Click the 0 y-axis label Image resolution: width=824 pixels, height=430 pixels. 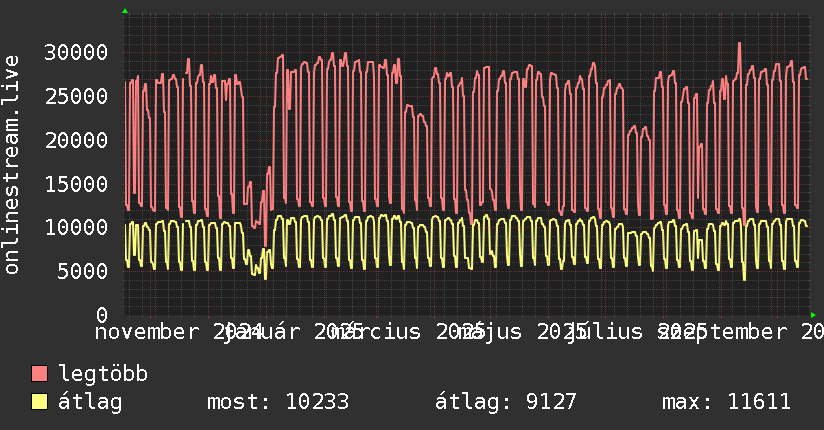(102, 315)
